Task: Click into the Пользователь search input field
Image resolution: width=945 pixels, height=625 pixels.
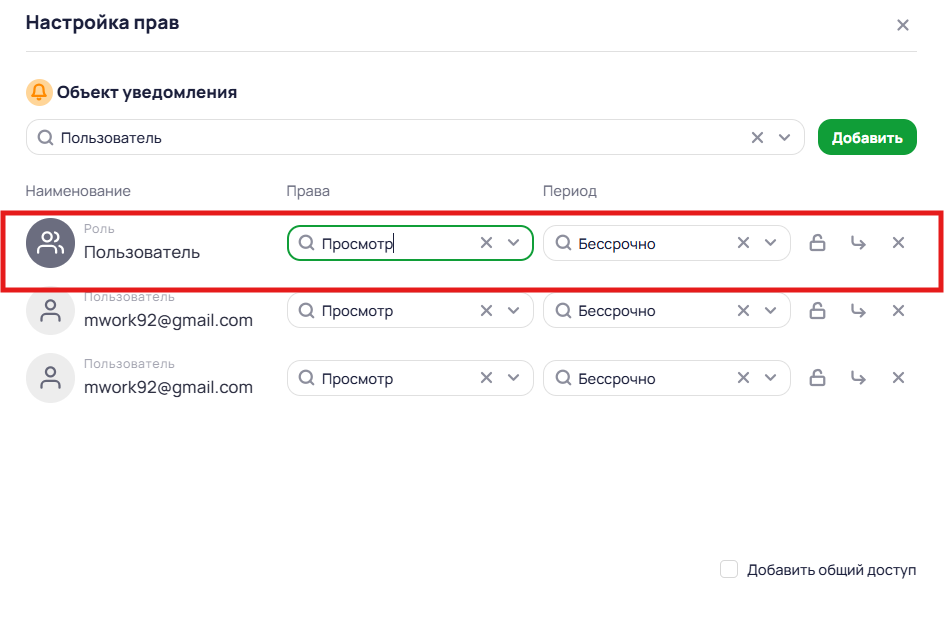Action: (x=400, y=138)
